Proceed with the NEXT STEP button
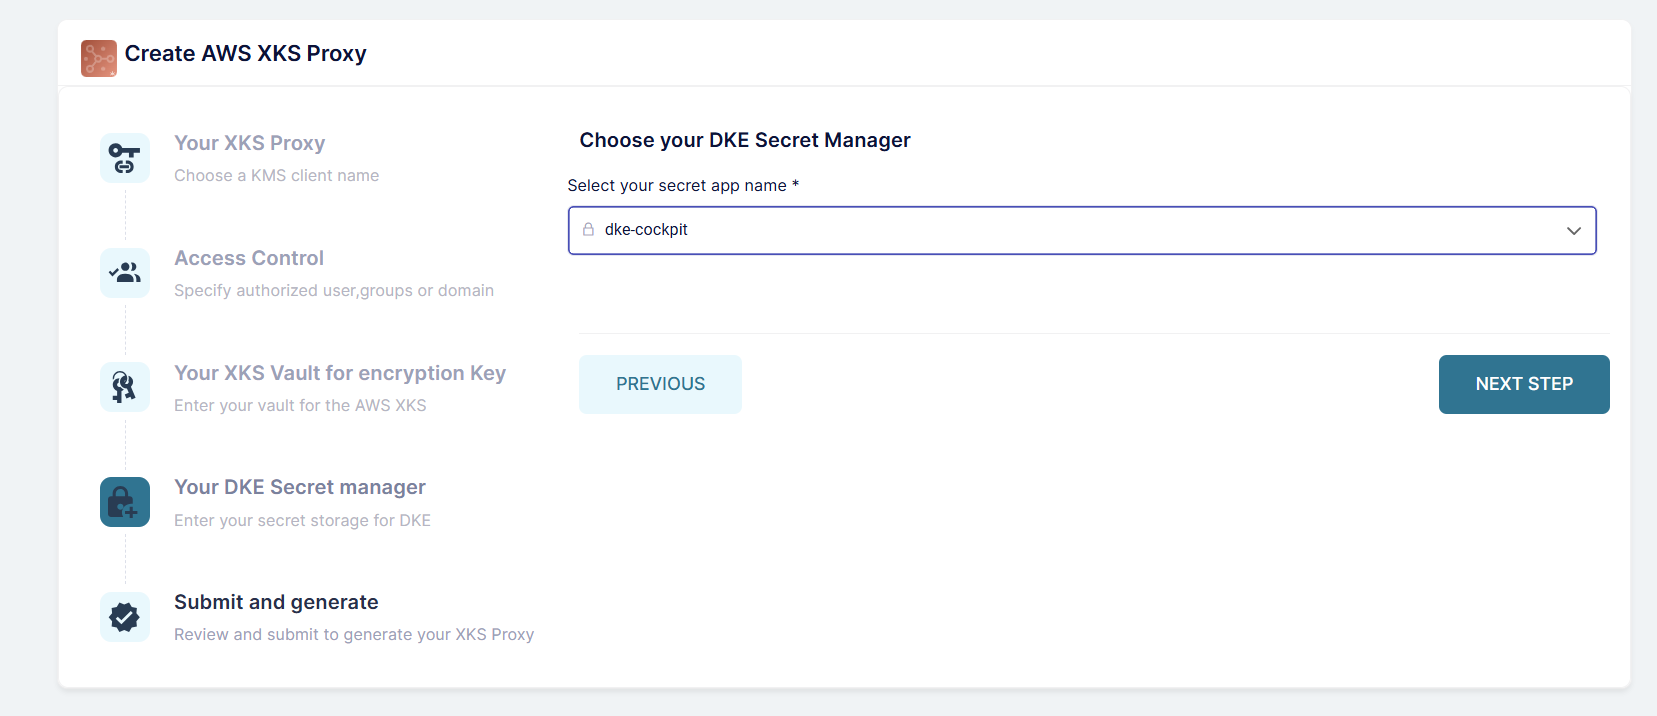 pyautogui.click(x=1524, y=384)
